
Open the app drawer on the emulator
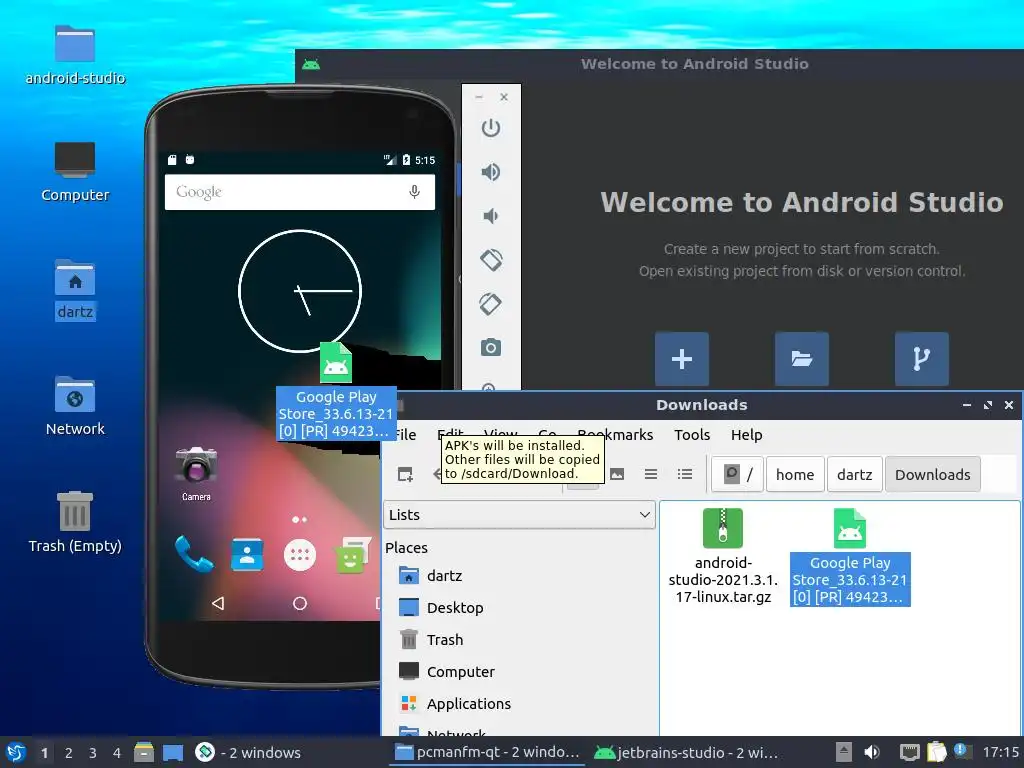pos(300,555)
